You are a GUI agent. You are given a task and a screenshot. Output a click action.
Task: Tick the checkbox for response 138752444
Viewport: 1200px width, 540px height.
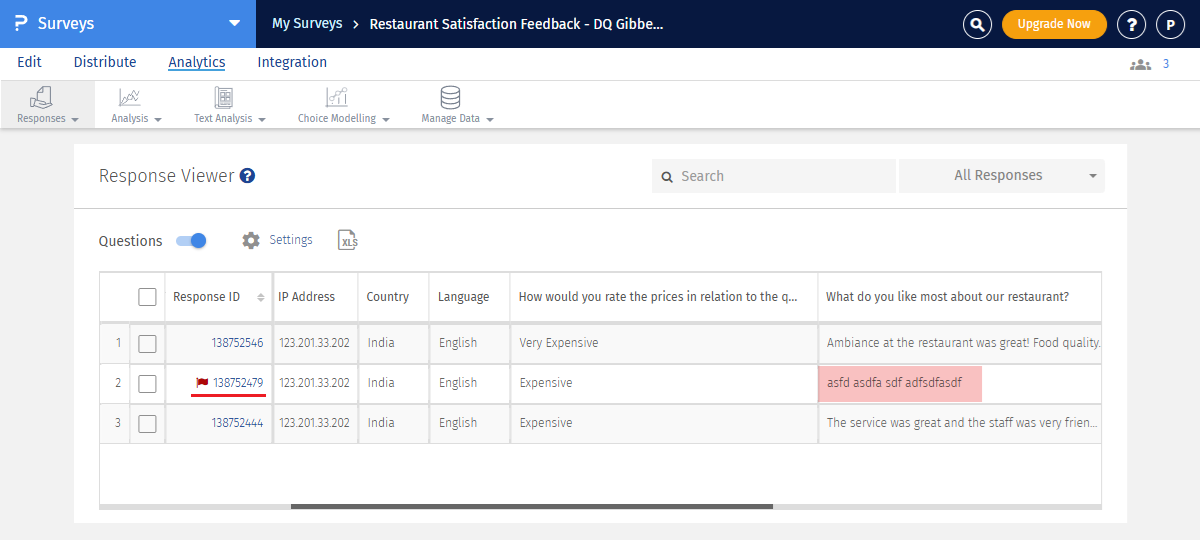147,423
